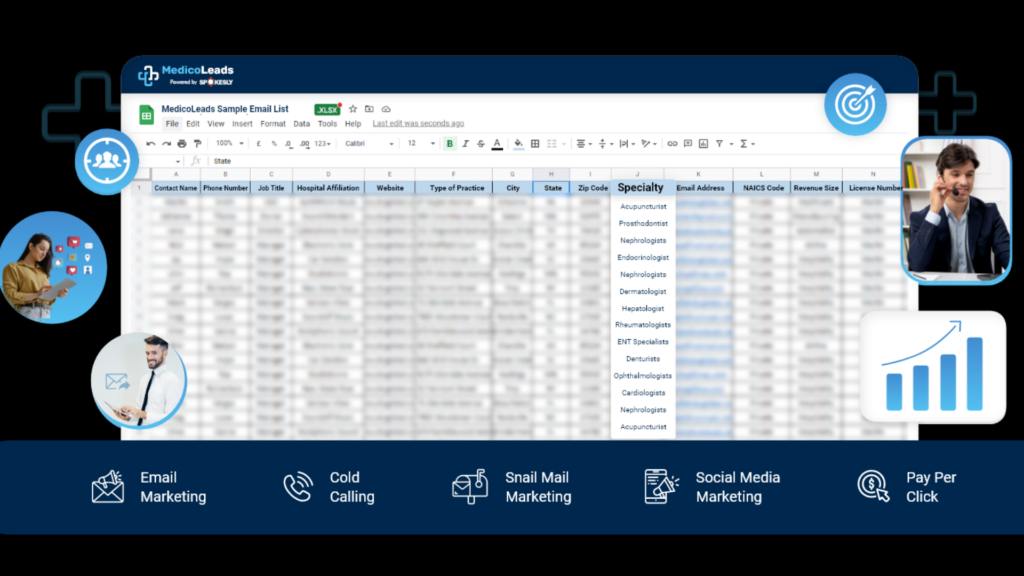Open the font size dropdown
Image resolution: width=1024 pixels, height=576 pixels.
pos(413,143)
